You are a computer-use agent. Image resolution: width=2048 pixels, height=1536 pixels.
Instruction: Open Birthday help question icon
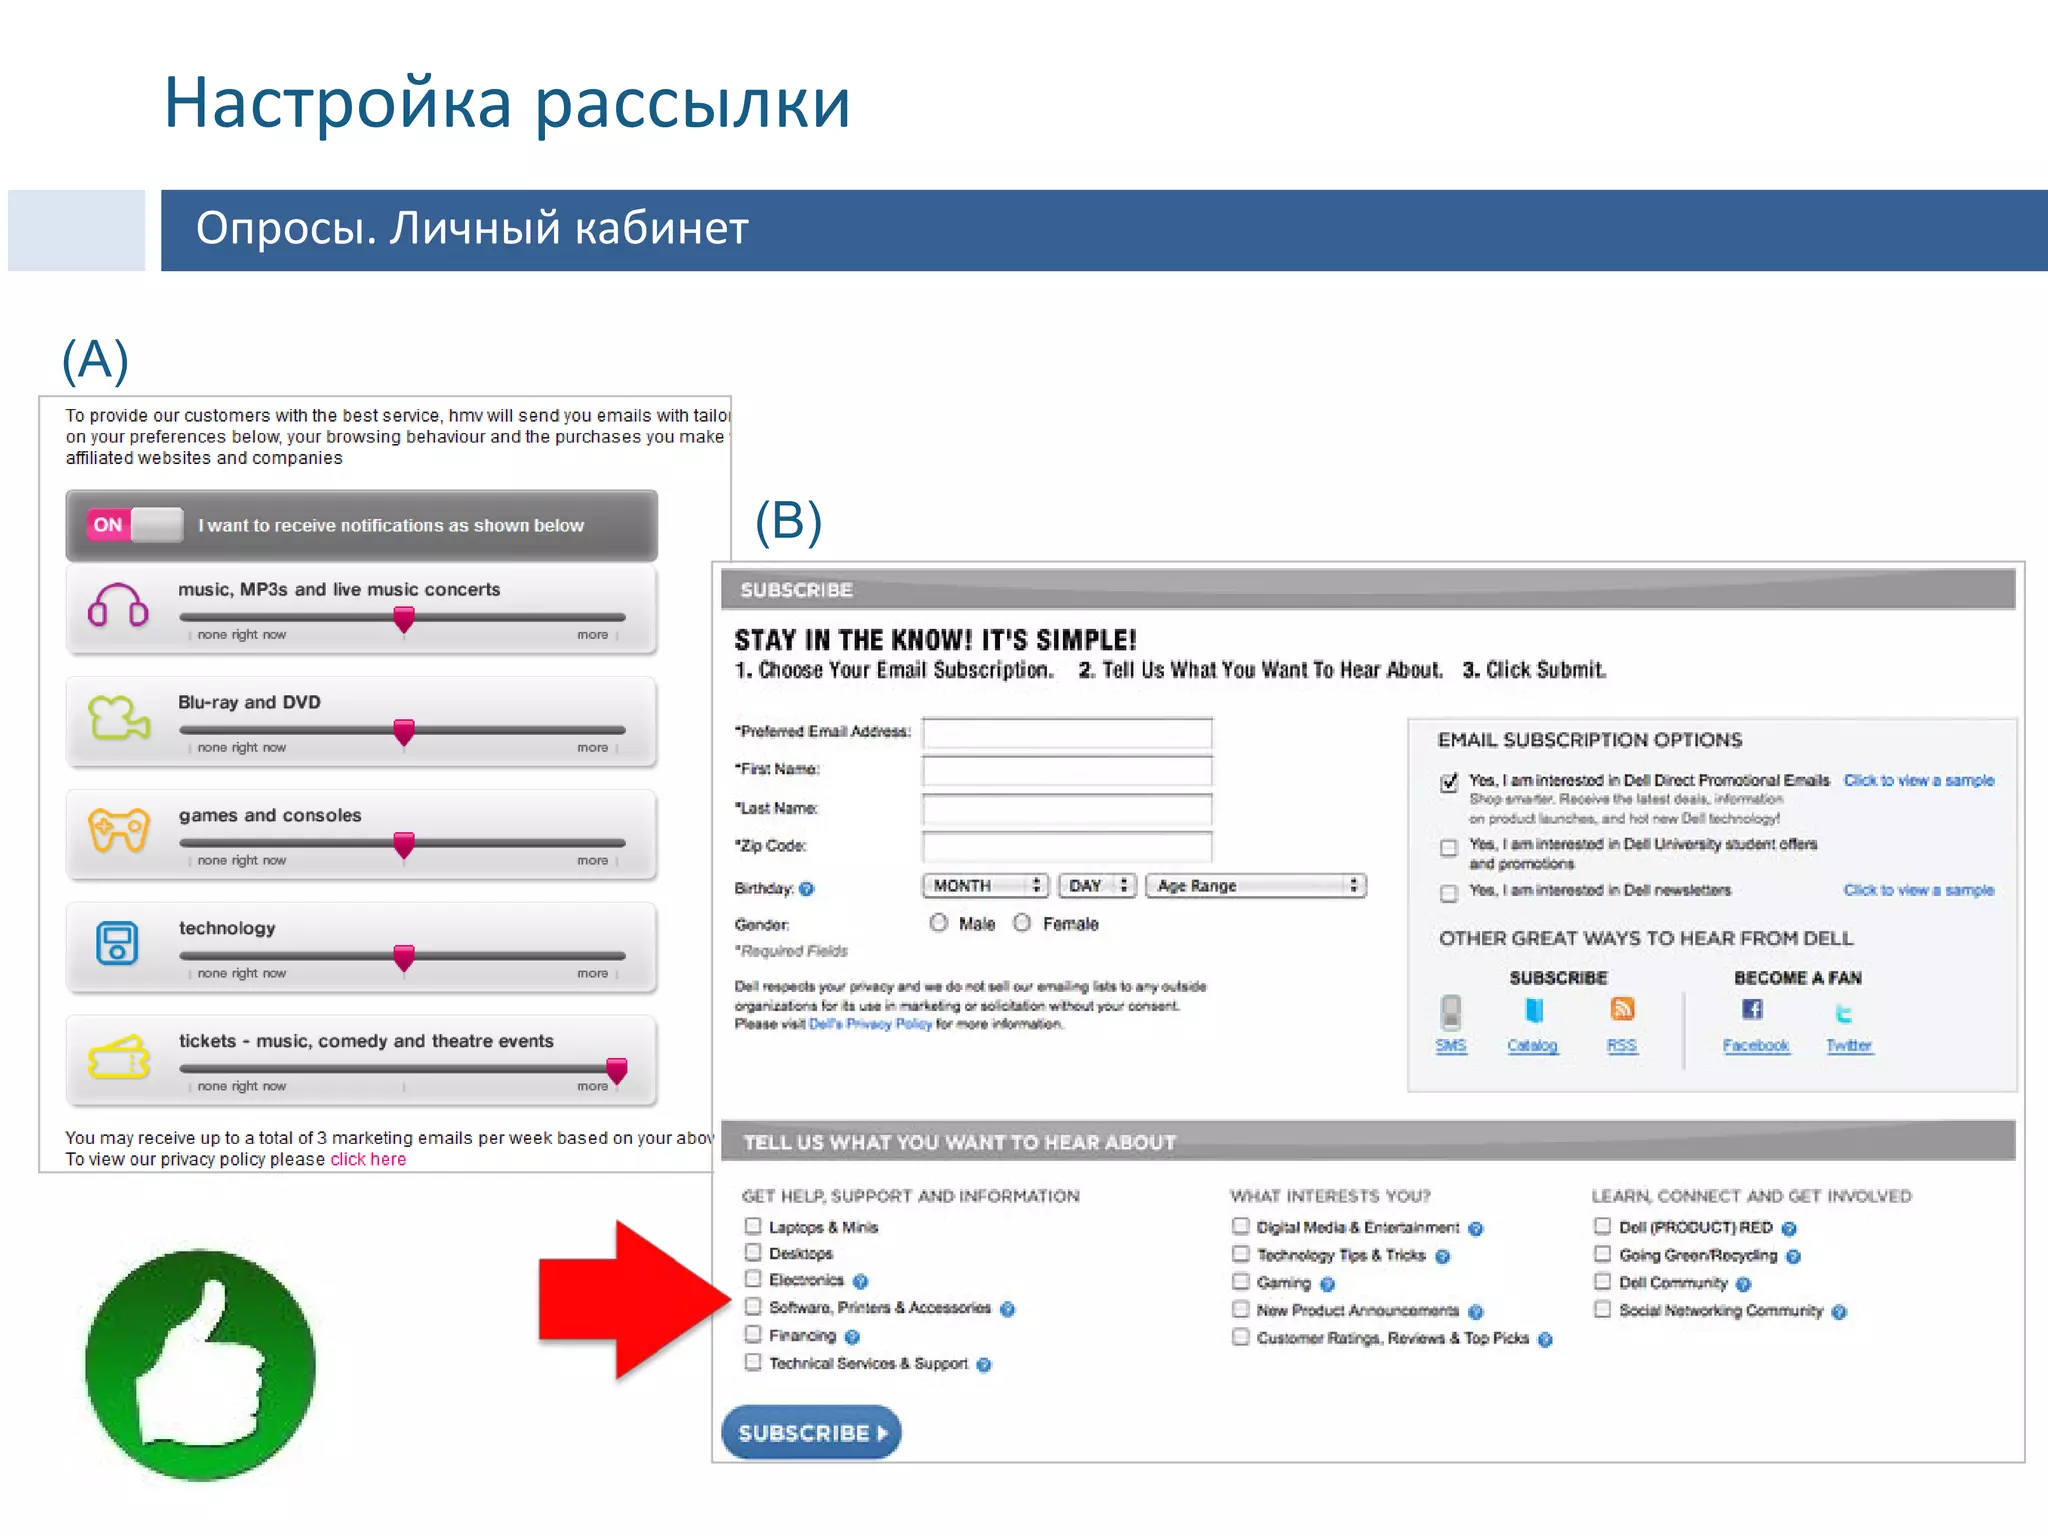[807, 888]
